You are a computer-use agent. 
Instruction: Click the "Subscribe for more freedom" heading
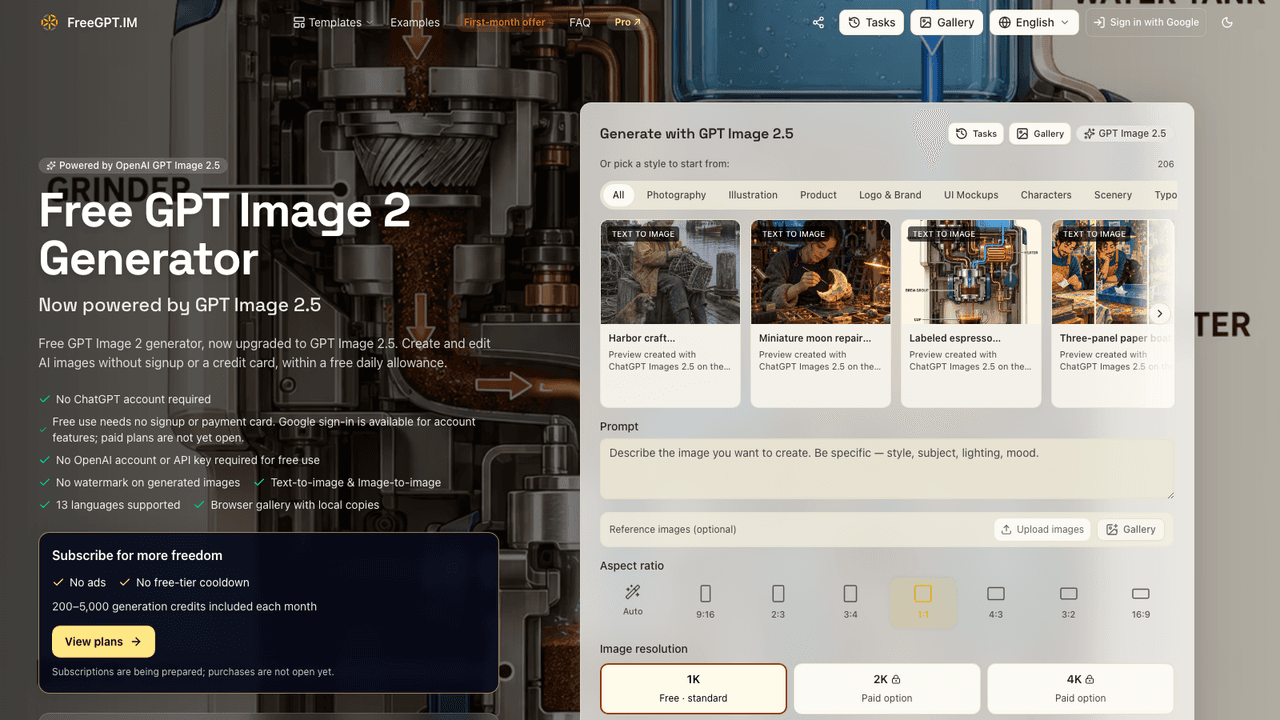pyautogui.click(x=137, y=555)
